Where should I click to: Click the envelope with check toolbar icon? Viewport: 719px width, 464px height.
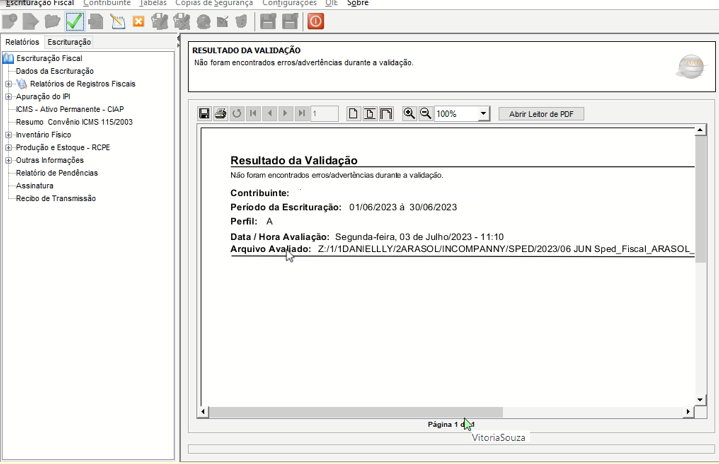pos(222,22)
